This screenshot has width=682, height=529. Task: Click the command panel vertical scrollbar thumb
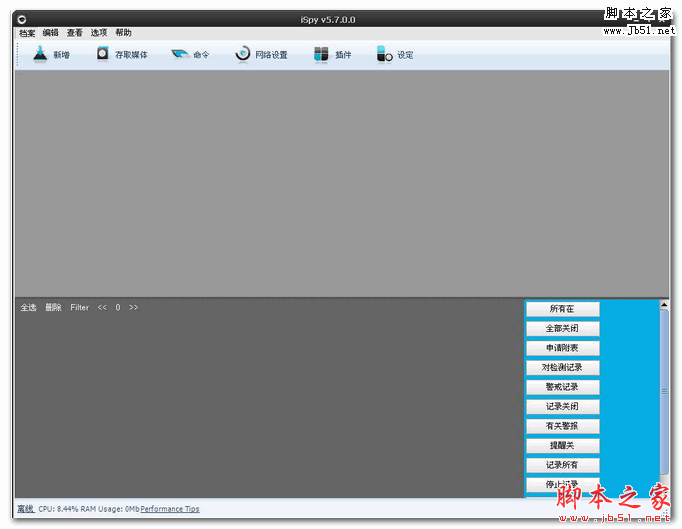(x=664, y=392)
